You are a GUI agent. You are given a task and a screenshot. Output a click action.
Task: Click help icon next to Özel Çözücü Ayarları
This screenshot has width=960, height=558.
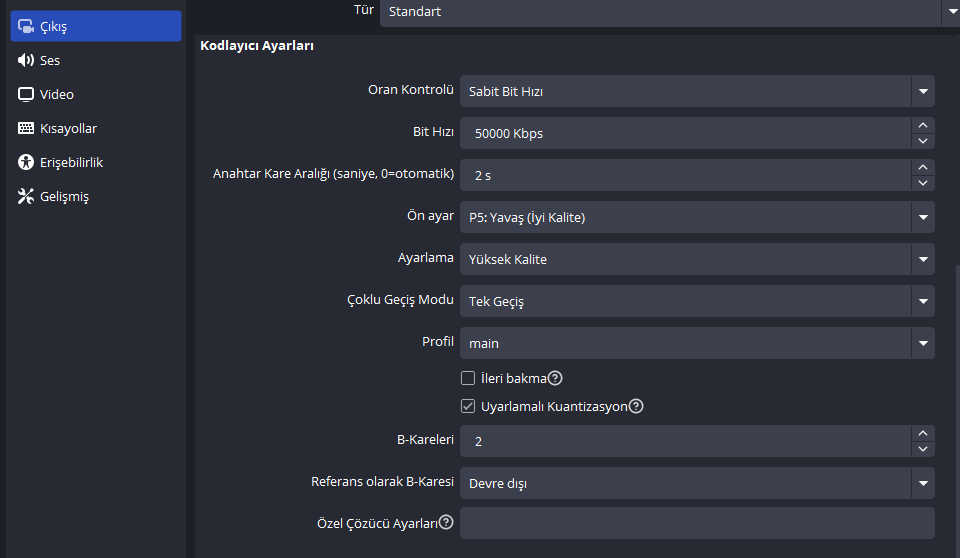[446, 522]
